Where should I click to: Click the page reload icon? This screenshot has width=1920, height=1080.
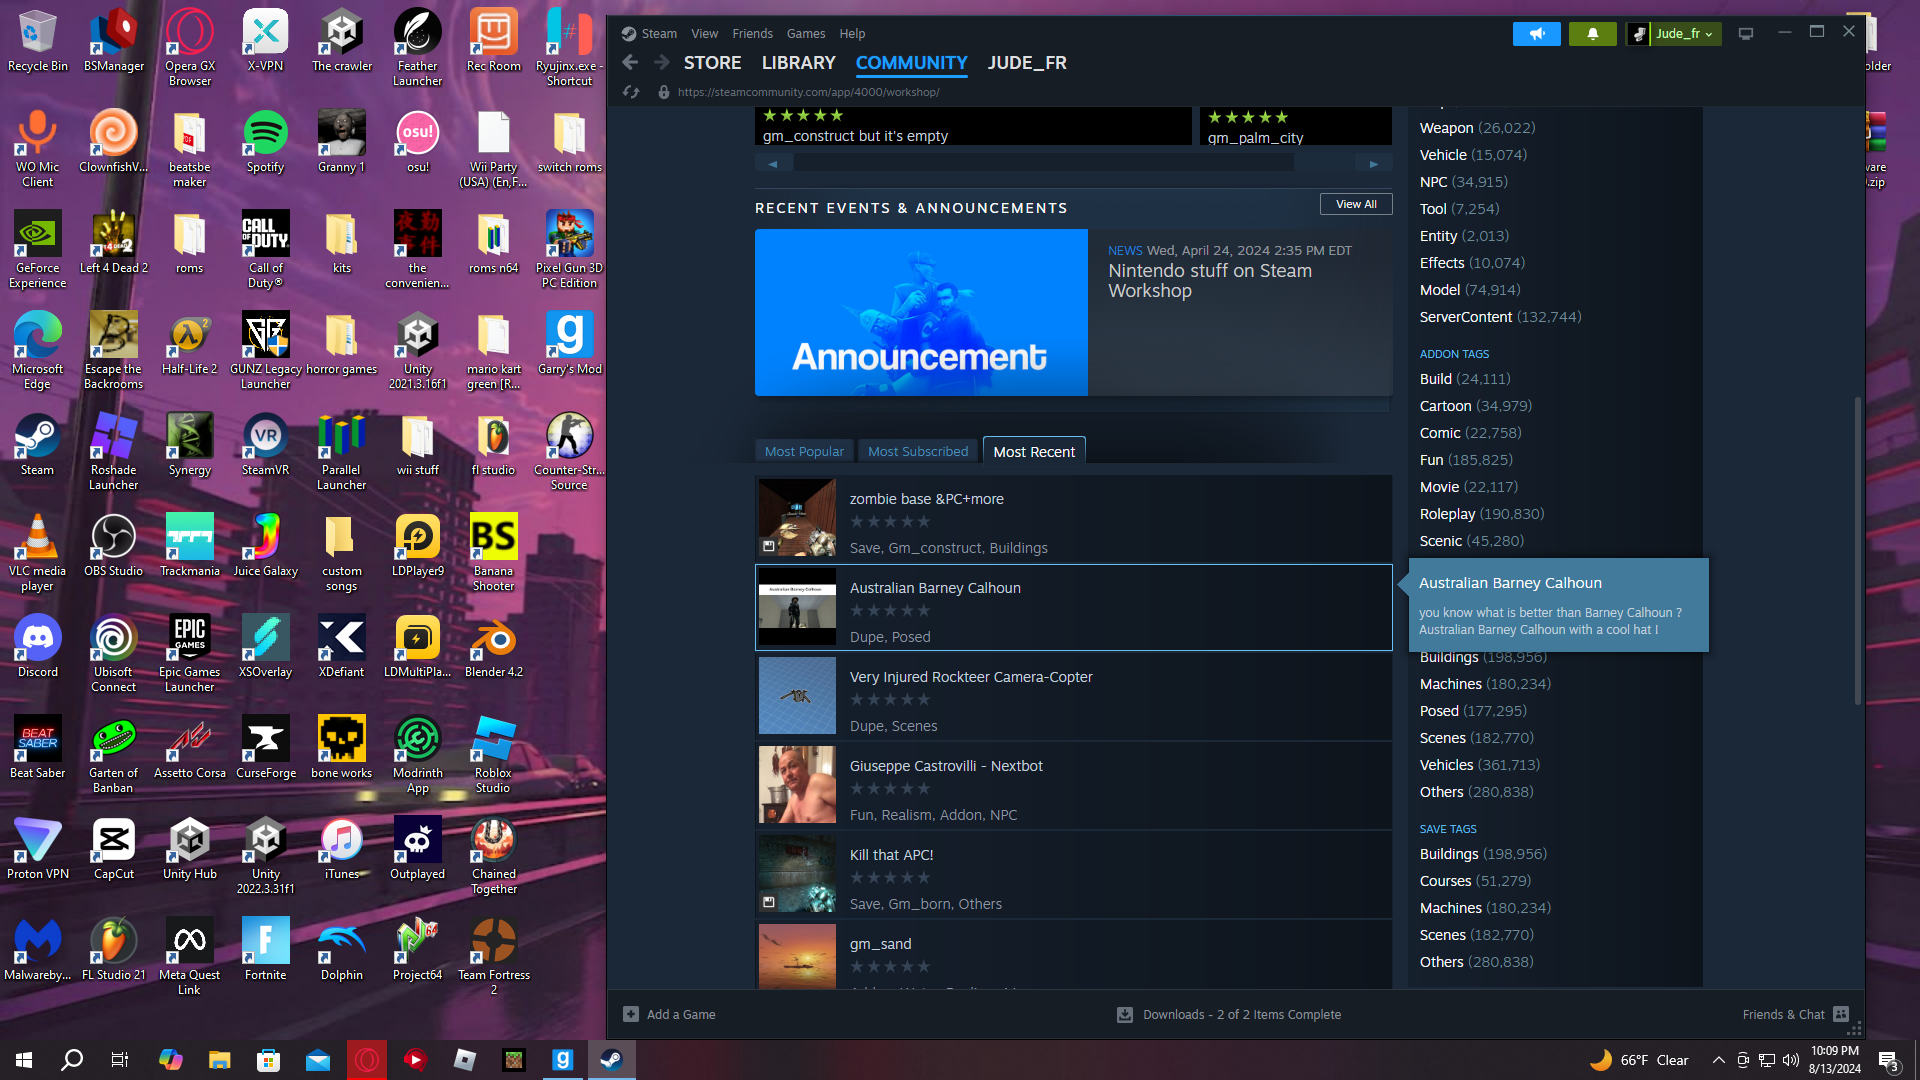coord(631,92)
